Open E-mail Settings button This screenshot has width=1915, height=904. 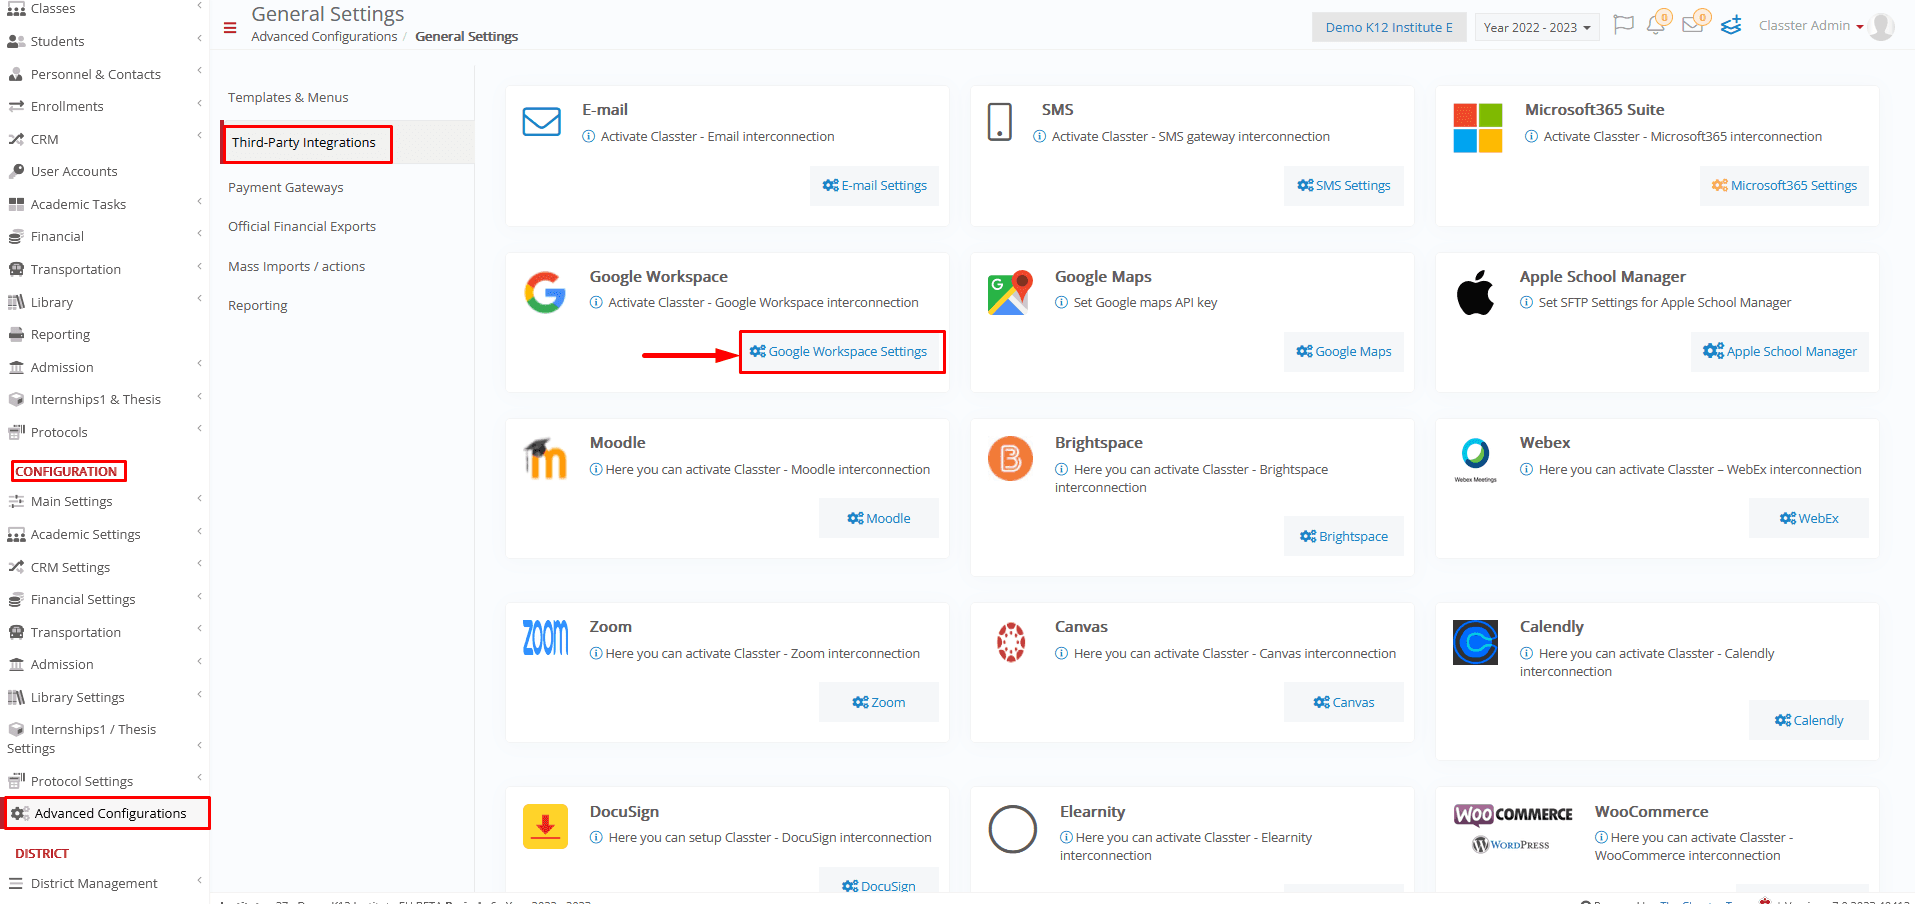tap(874, 186)
